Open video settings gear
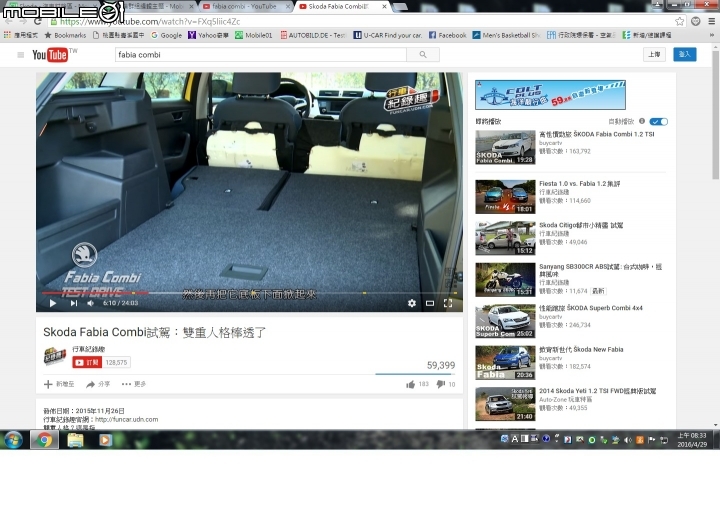Screen dimensions: 720x526 [412, 303]
